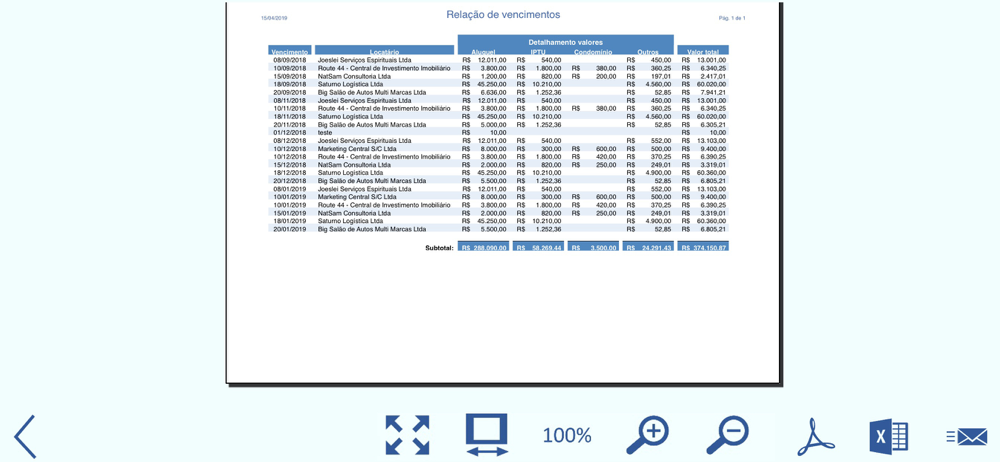Click the due date 08/09/2018
The height and width of the screenshot is (462, 1000).
(290, 60)
